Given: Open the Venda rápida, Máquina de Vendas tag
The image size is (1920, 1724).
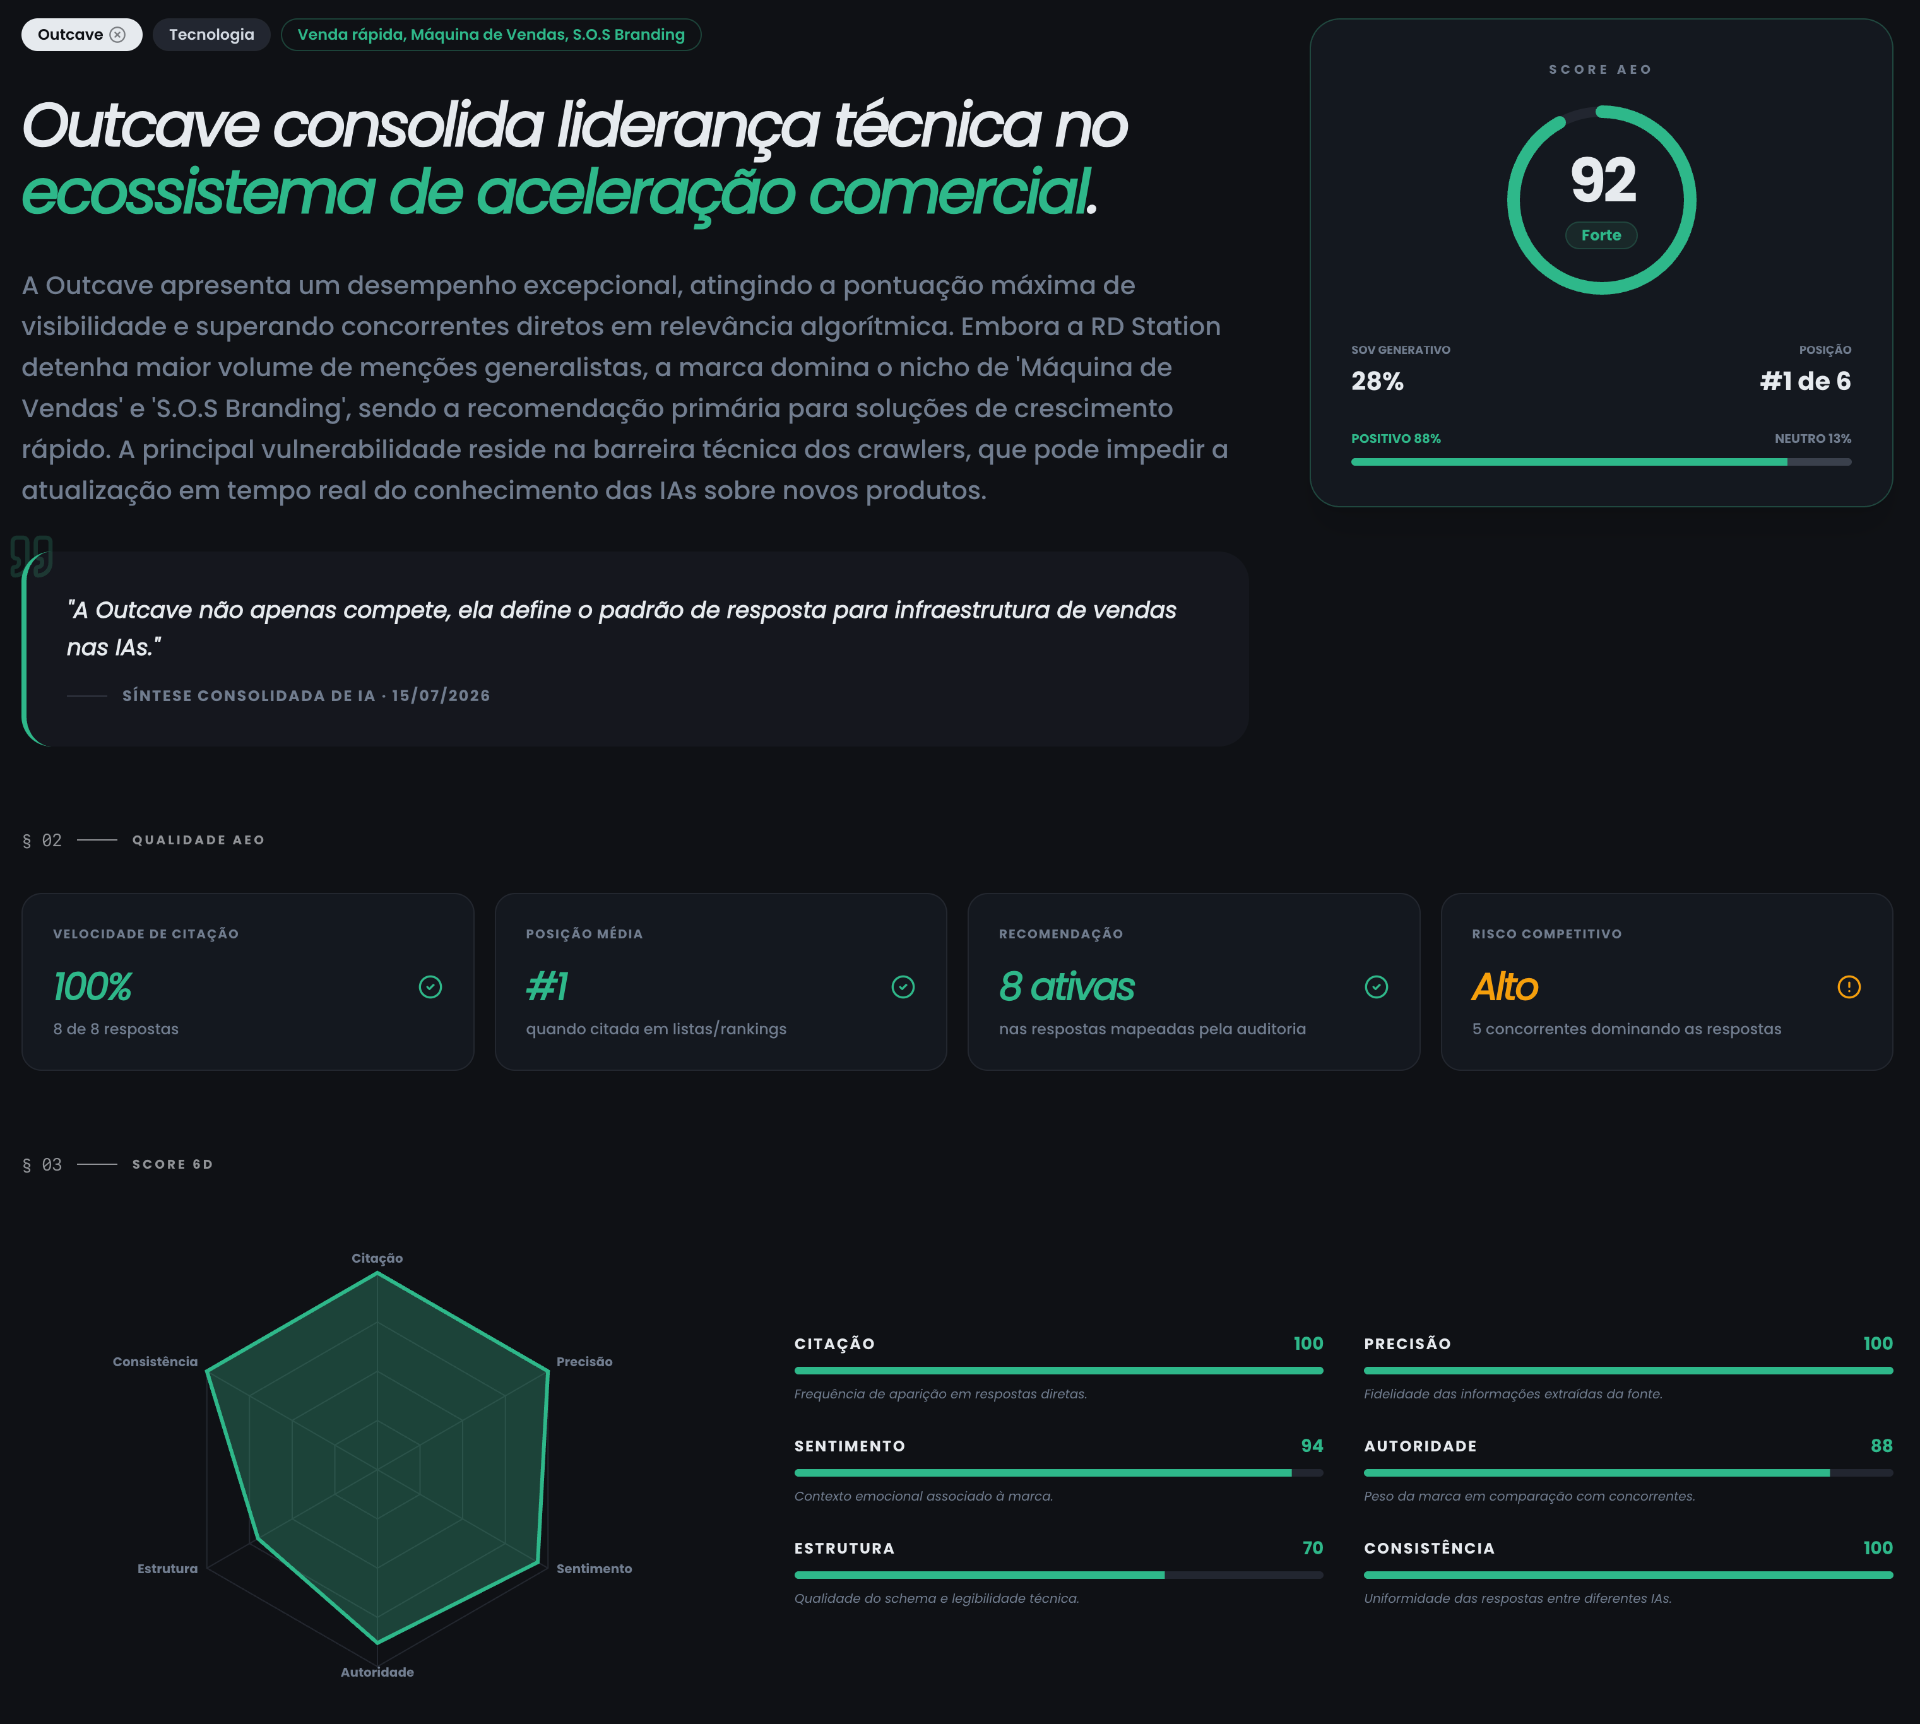Looking at the screenshot, I should pos(491,35).
